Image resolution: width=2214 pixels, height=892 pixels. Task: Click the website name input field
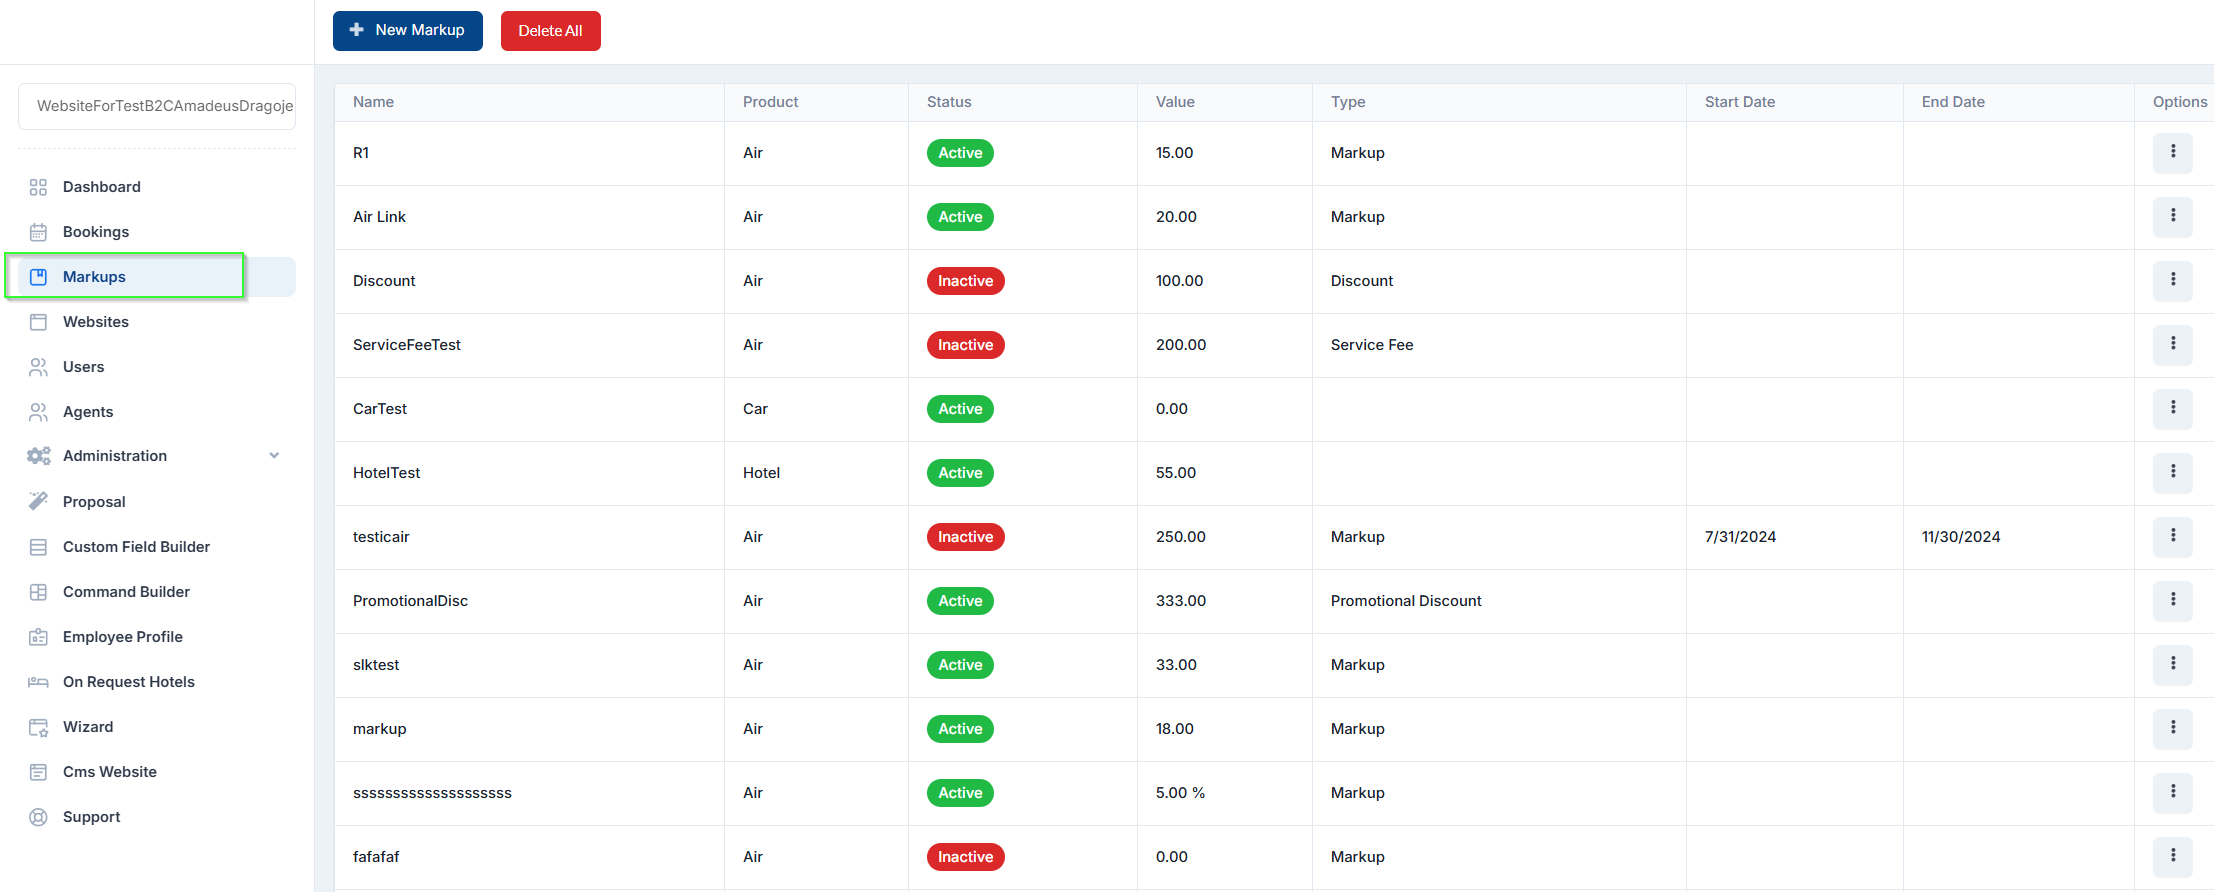coord(157,106)
